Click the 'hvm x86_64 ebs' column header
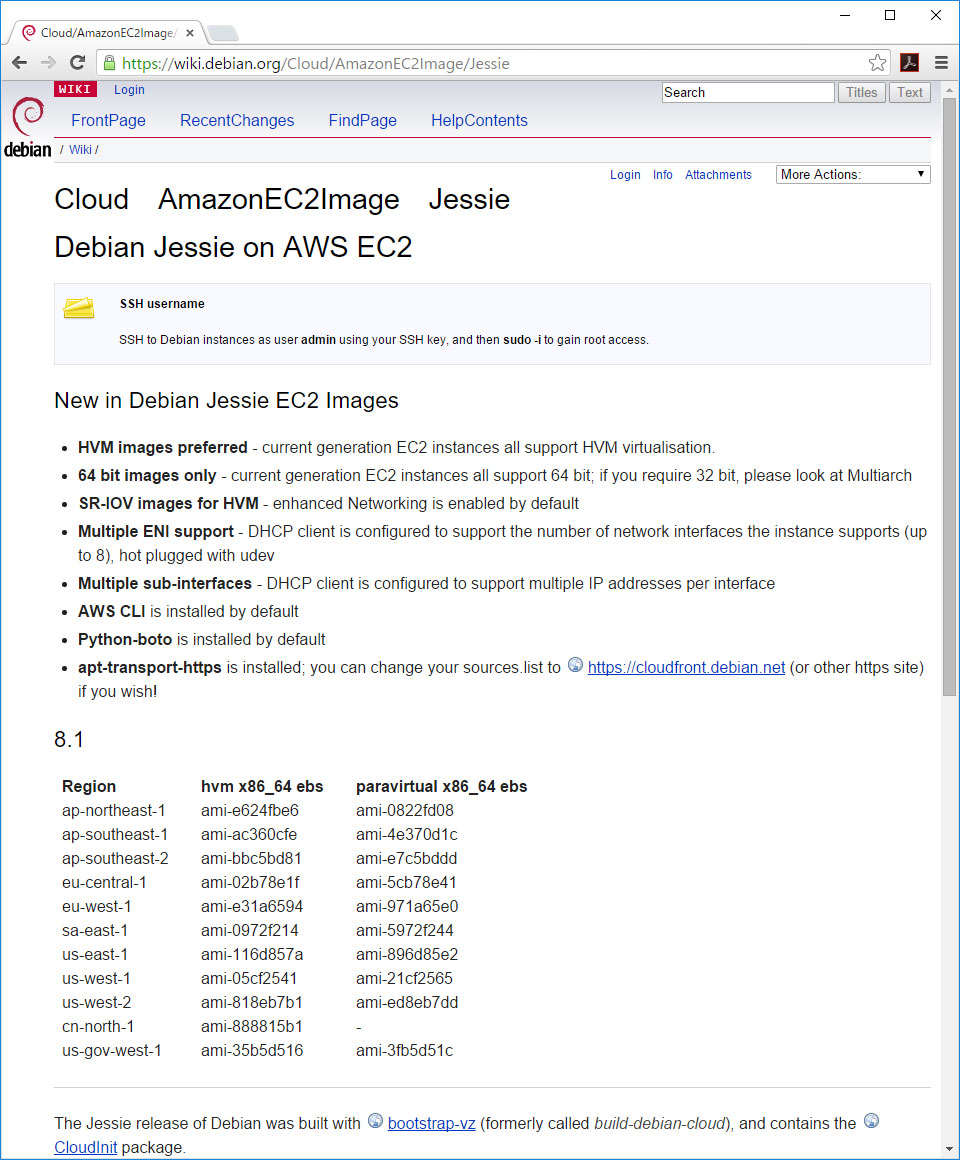Viewport: 960px width, 1160px height. (x=262, y=786)
